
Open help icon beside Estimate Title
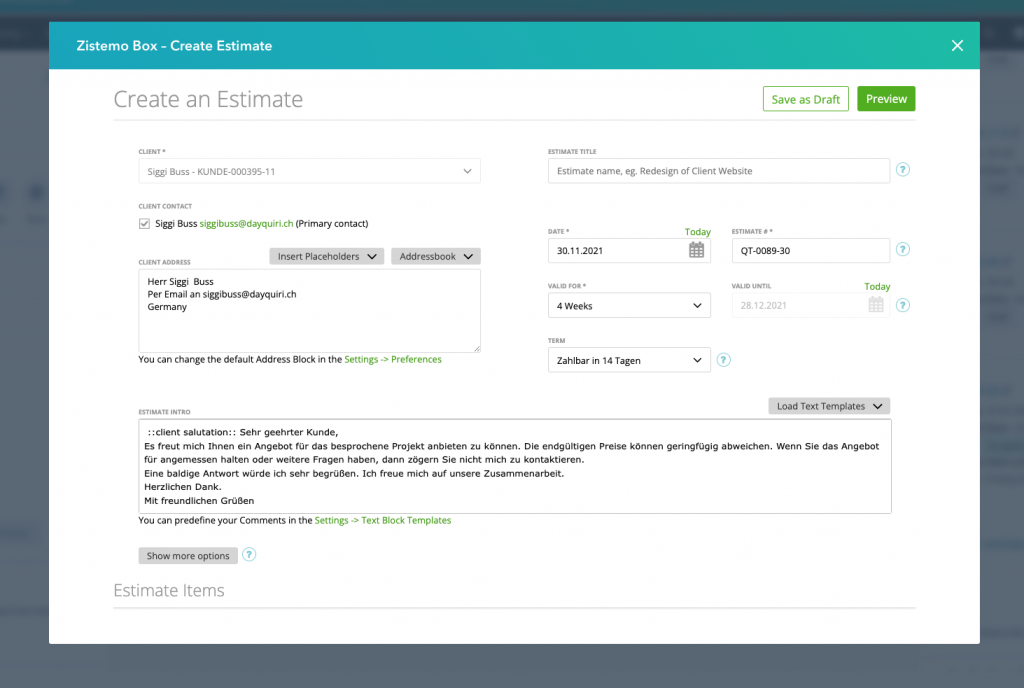(x=903, y=170)
